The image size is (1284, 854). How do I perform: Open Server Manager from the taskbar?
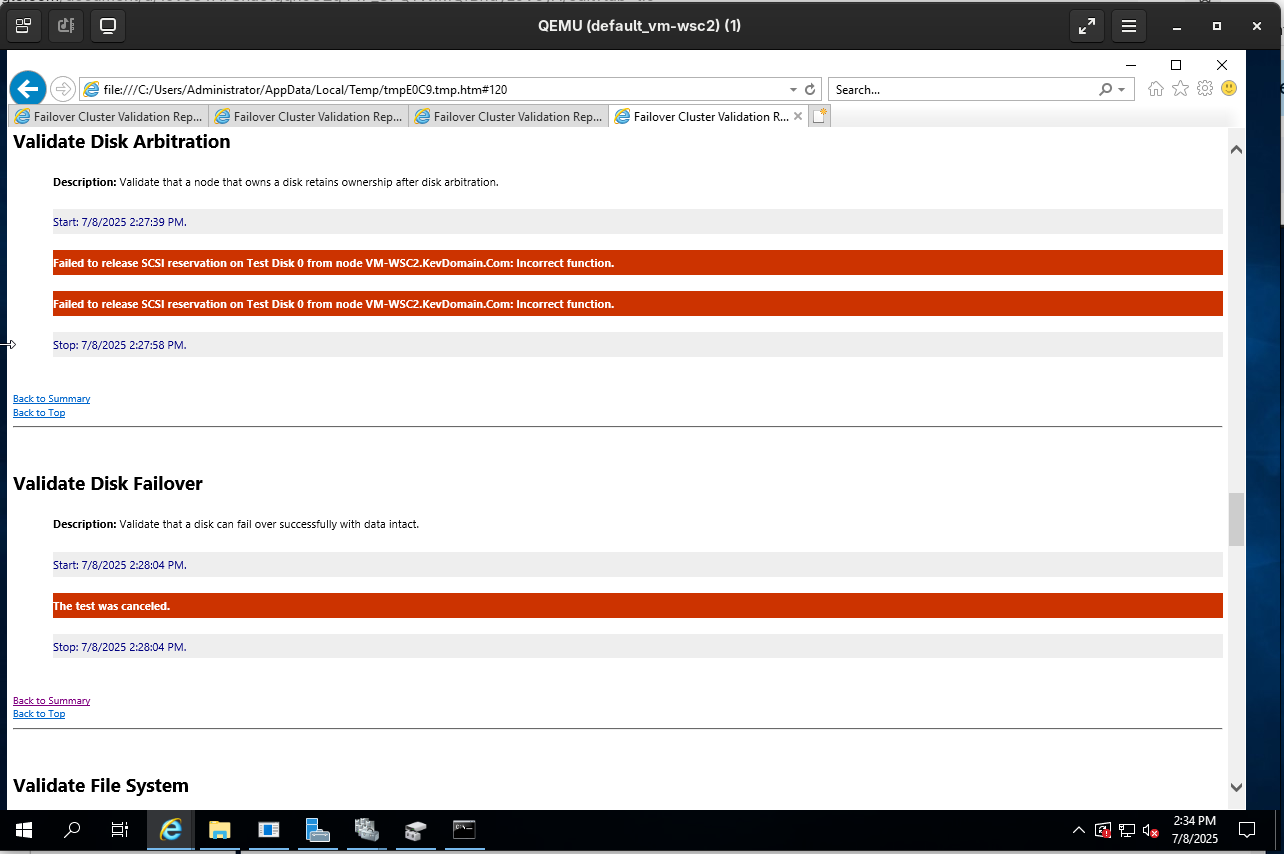317,830
